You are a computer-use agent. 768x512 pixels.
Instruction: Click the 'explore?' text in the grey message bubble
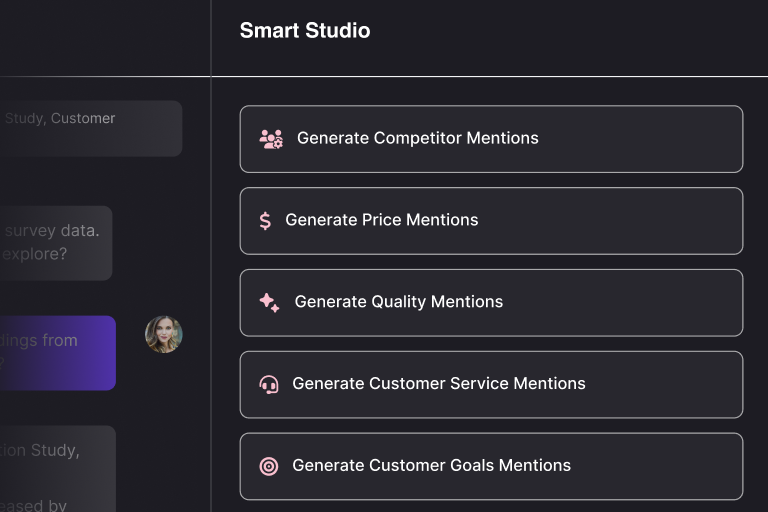coord(34,254)
